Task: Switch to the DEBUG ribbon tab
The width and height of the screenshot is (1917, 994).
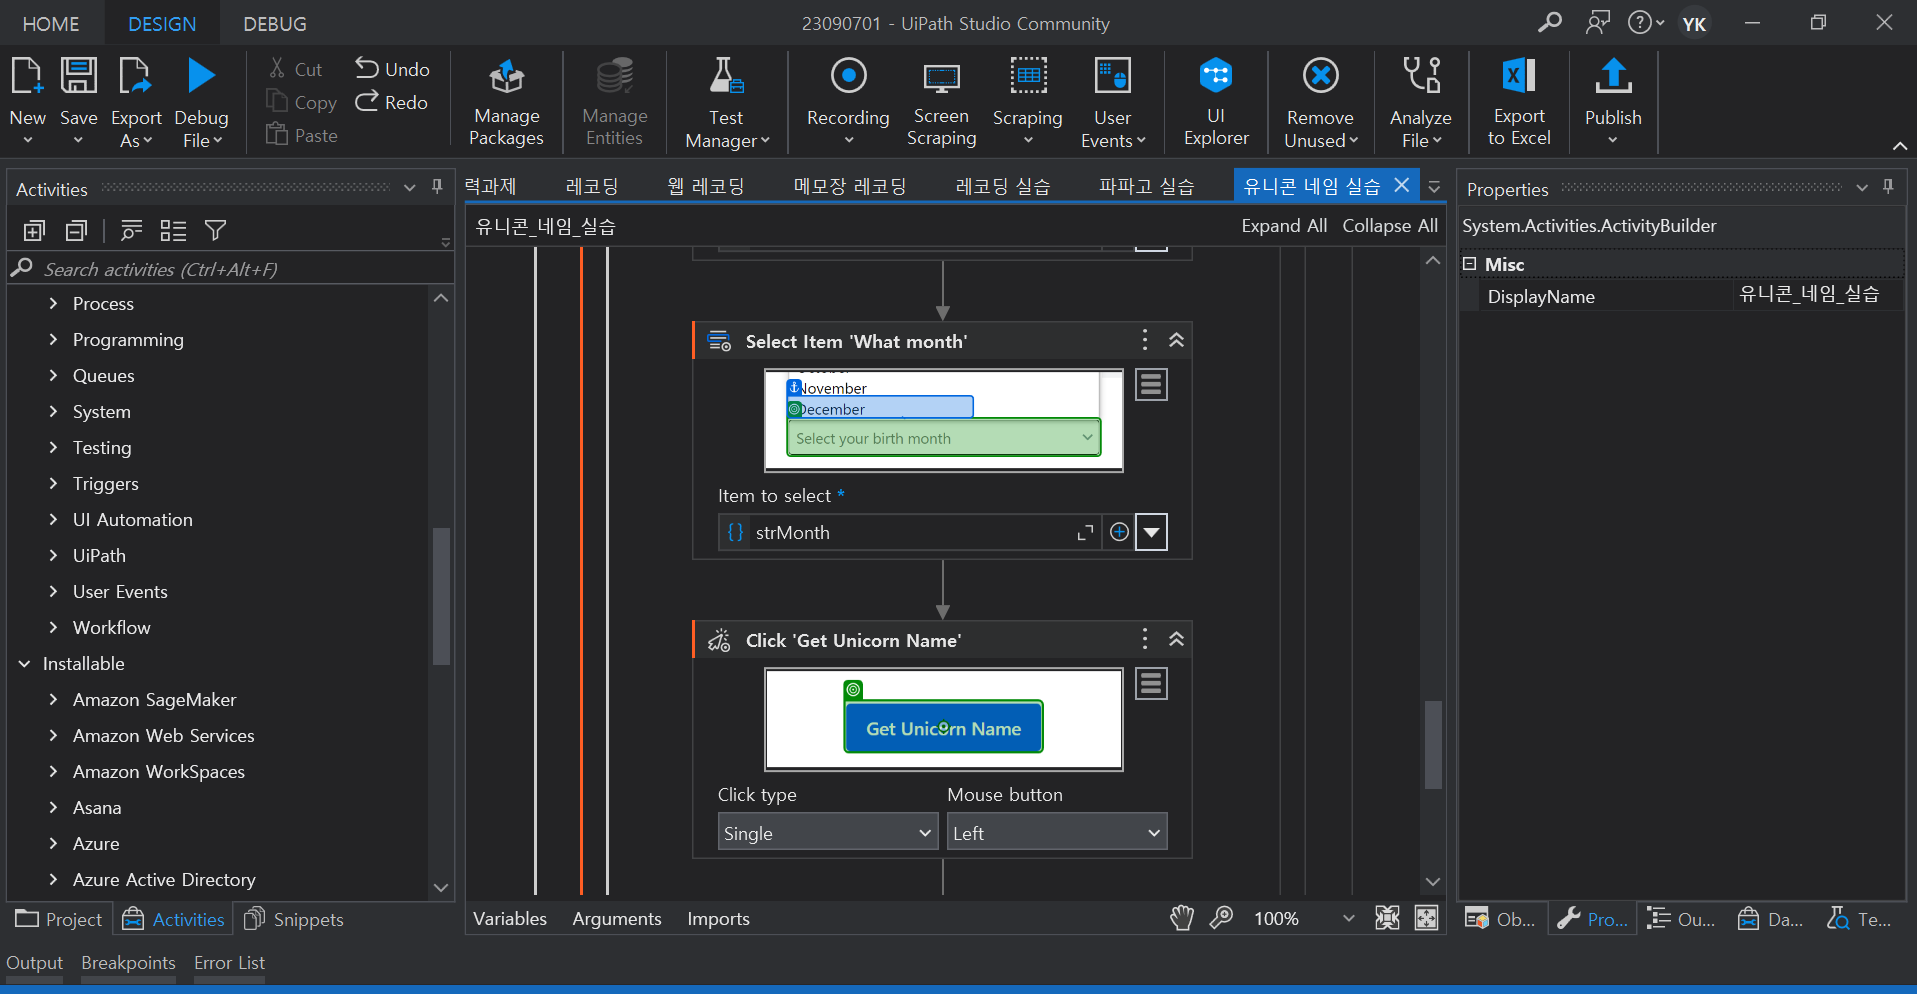Action: (275, 24)
